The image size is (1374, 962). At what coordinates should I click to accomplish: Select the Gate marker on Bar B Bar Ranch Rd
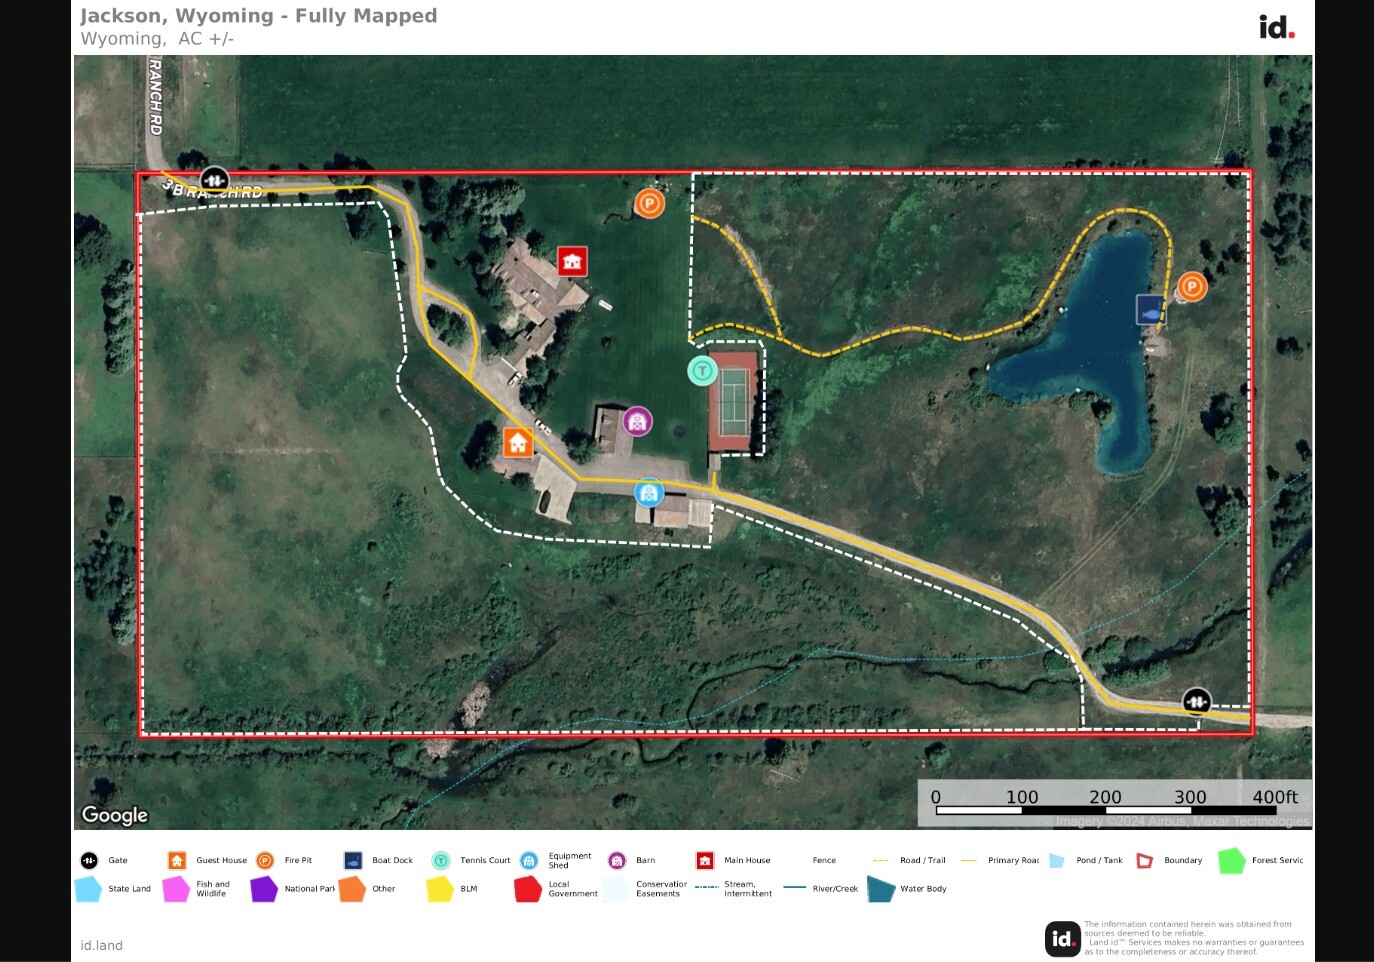pyautogui.click(x=215, y=179)
